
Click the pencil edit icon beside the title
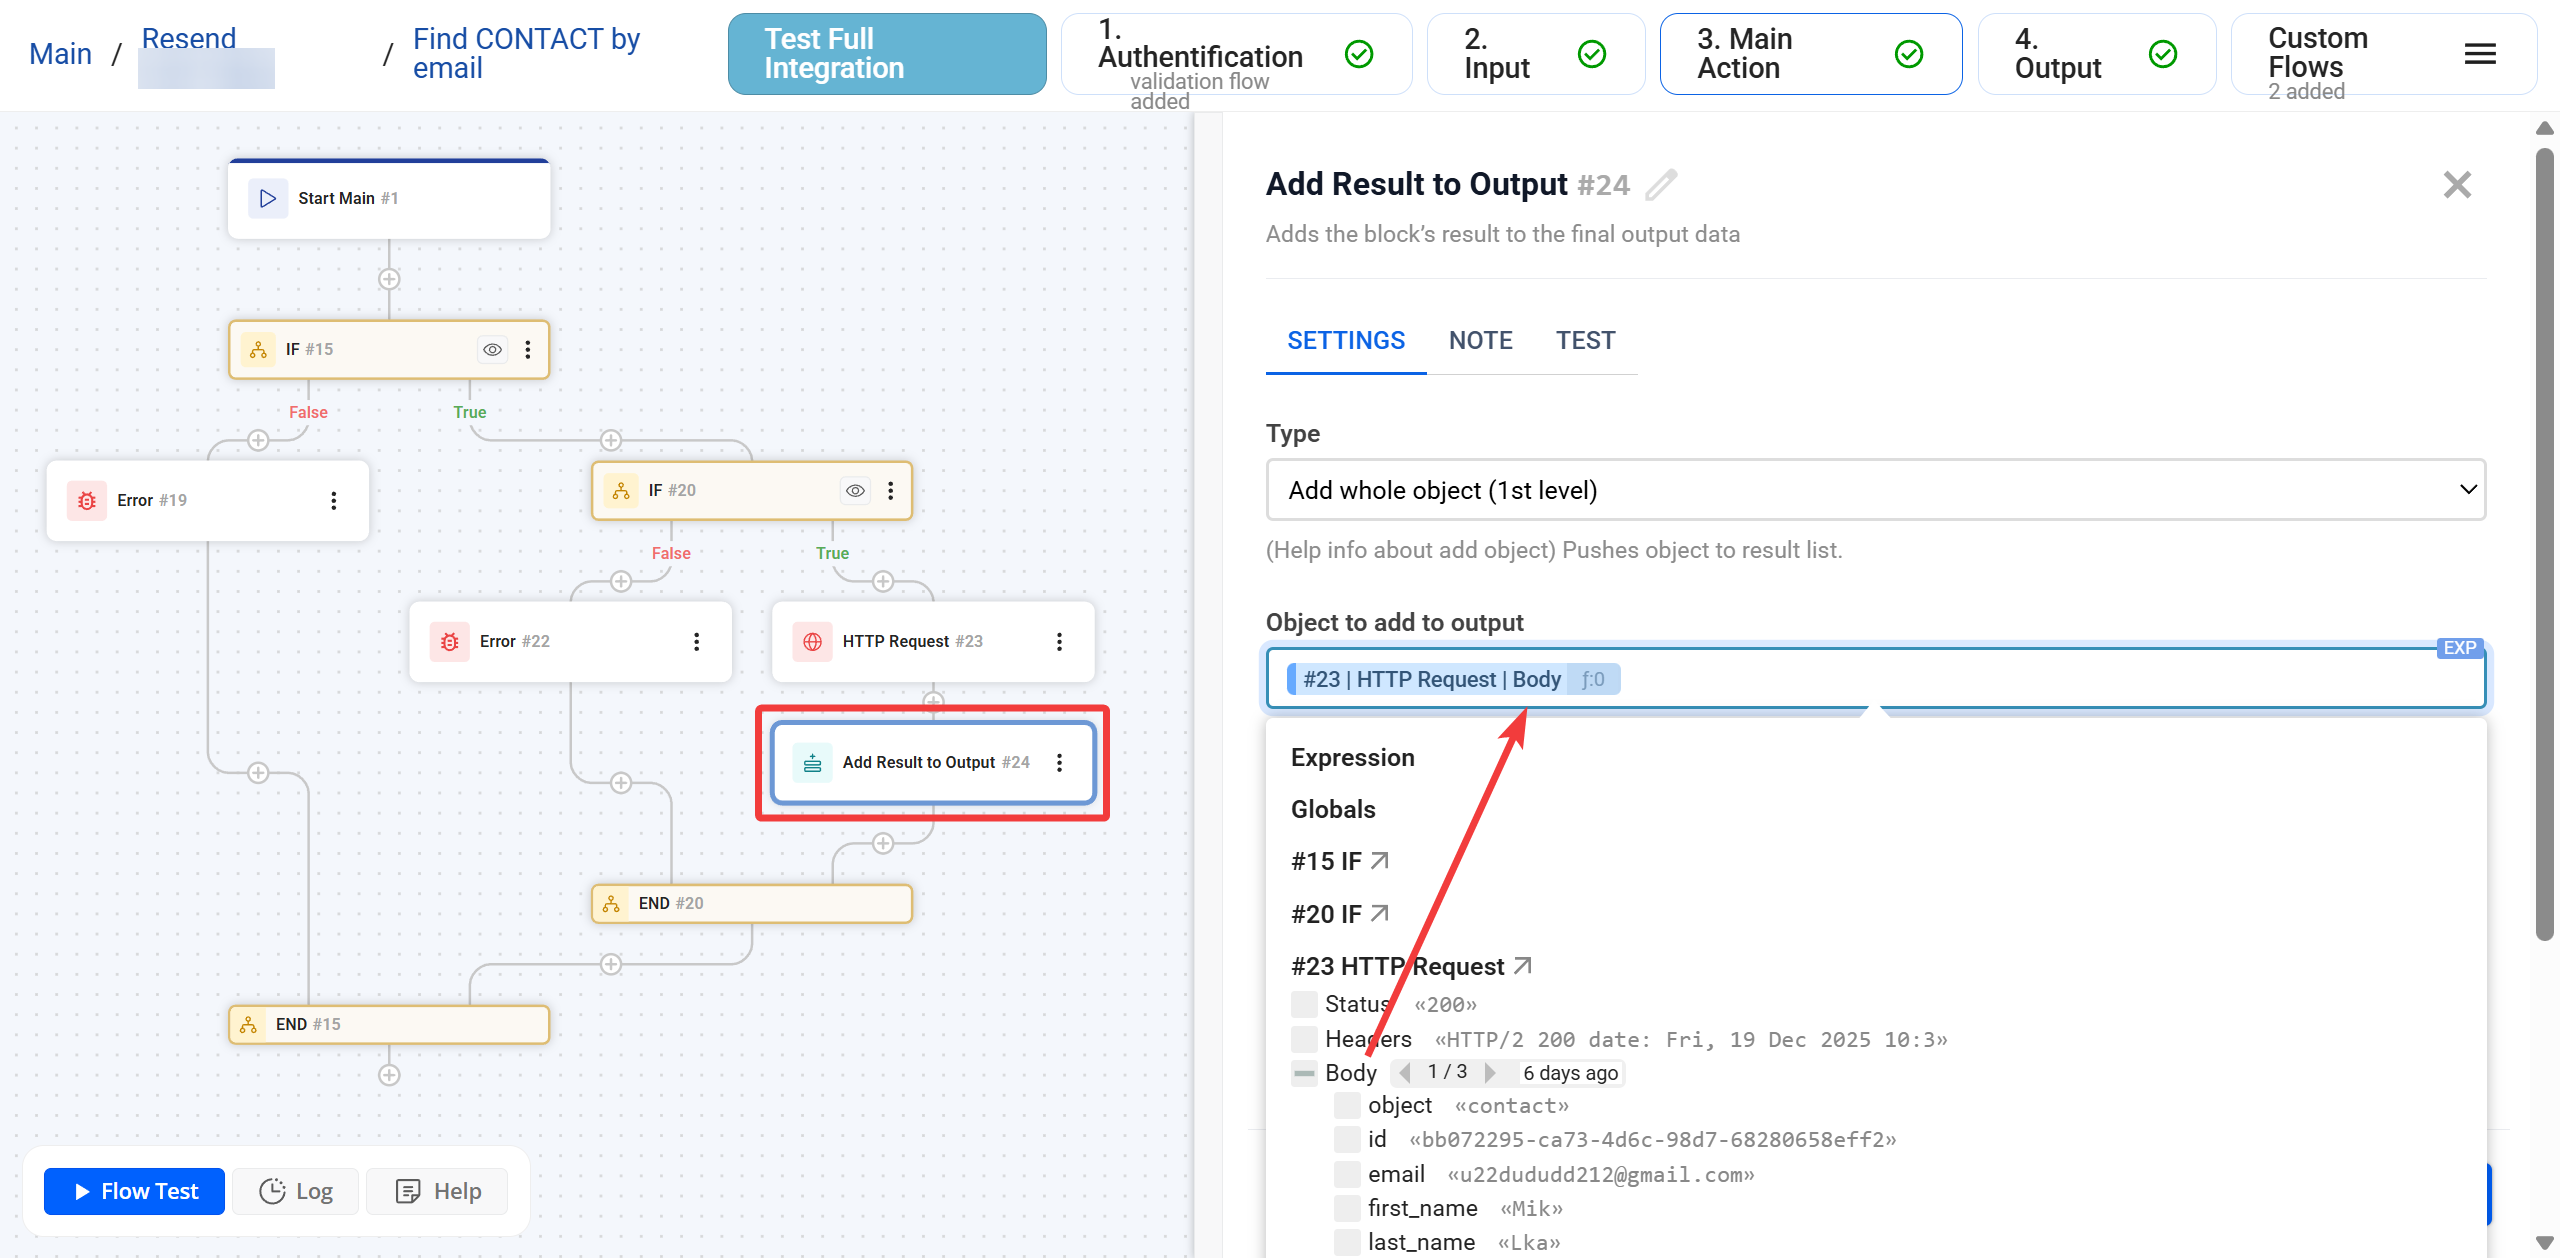coord(1661,185)
